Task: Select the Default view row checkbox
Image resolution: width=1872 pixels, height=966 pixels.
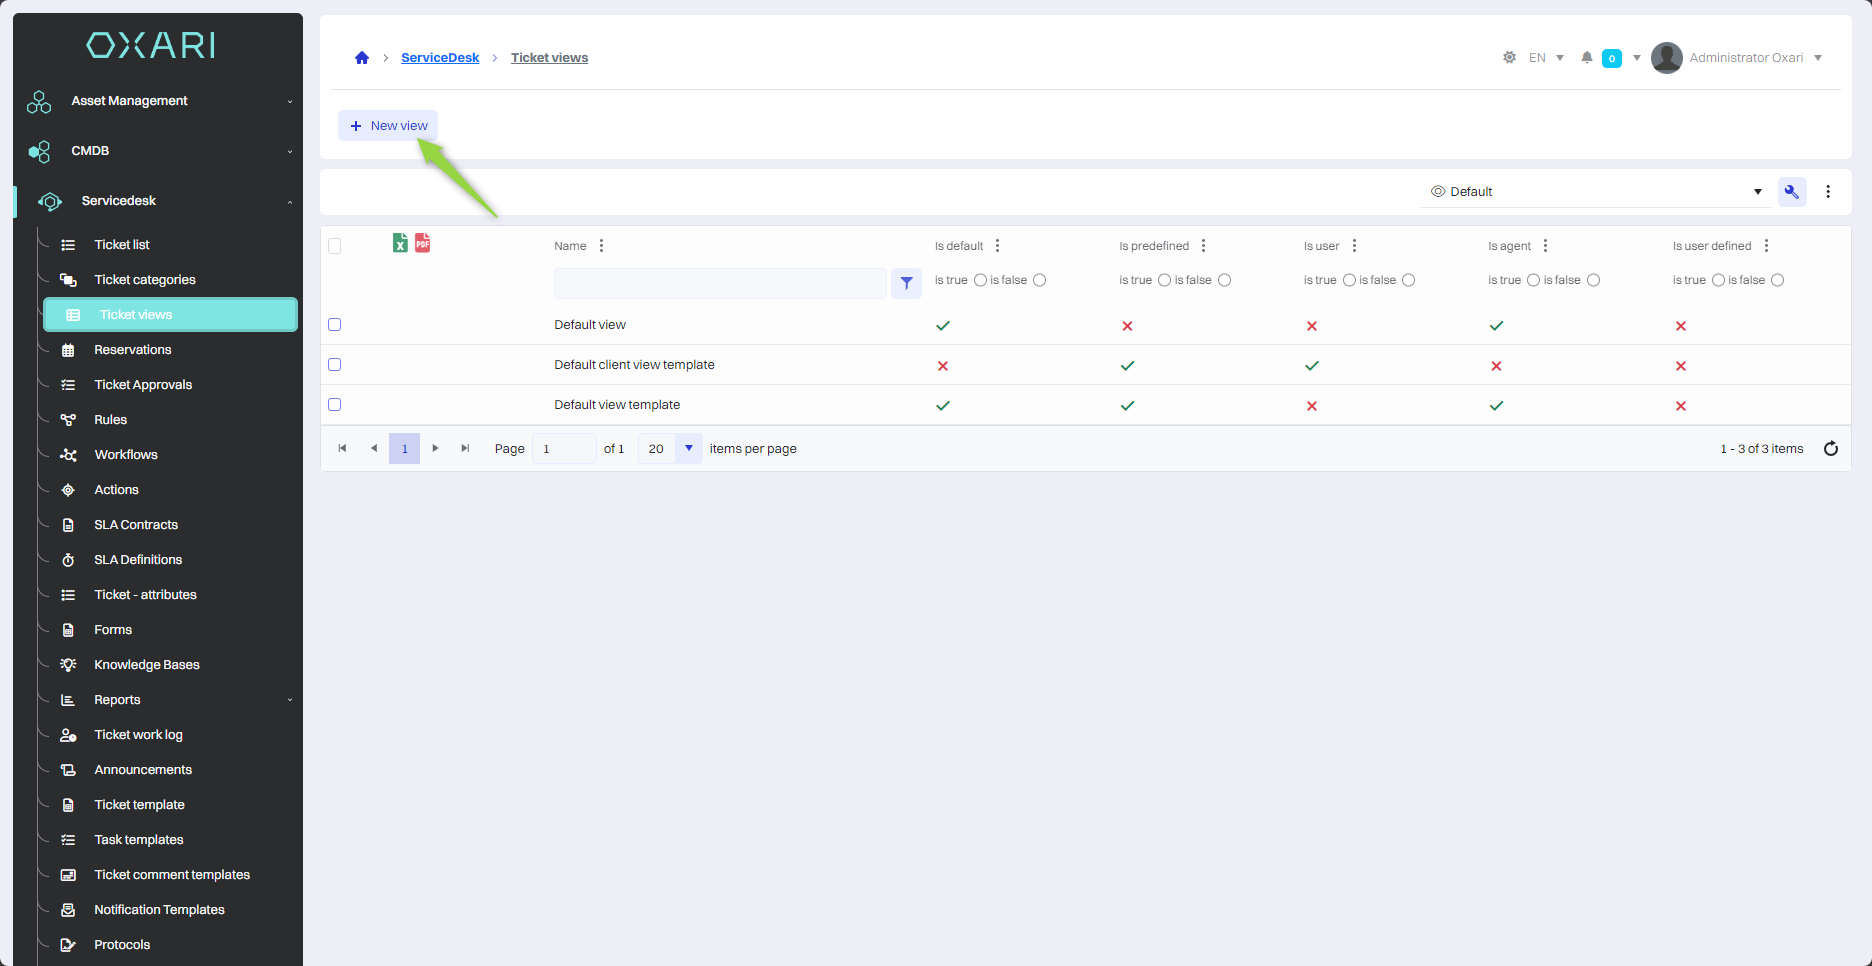Action: pyautogui.click(x=335, y=325)
